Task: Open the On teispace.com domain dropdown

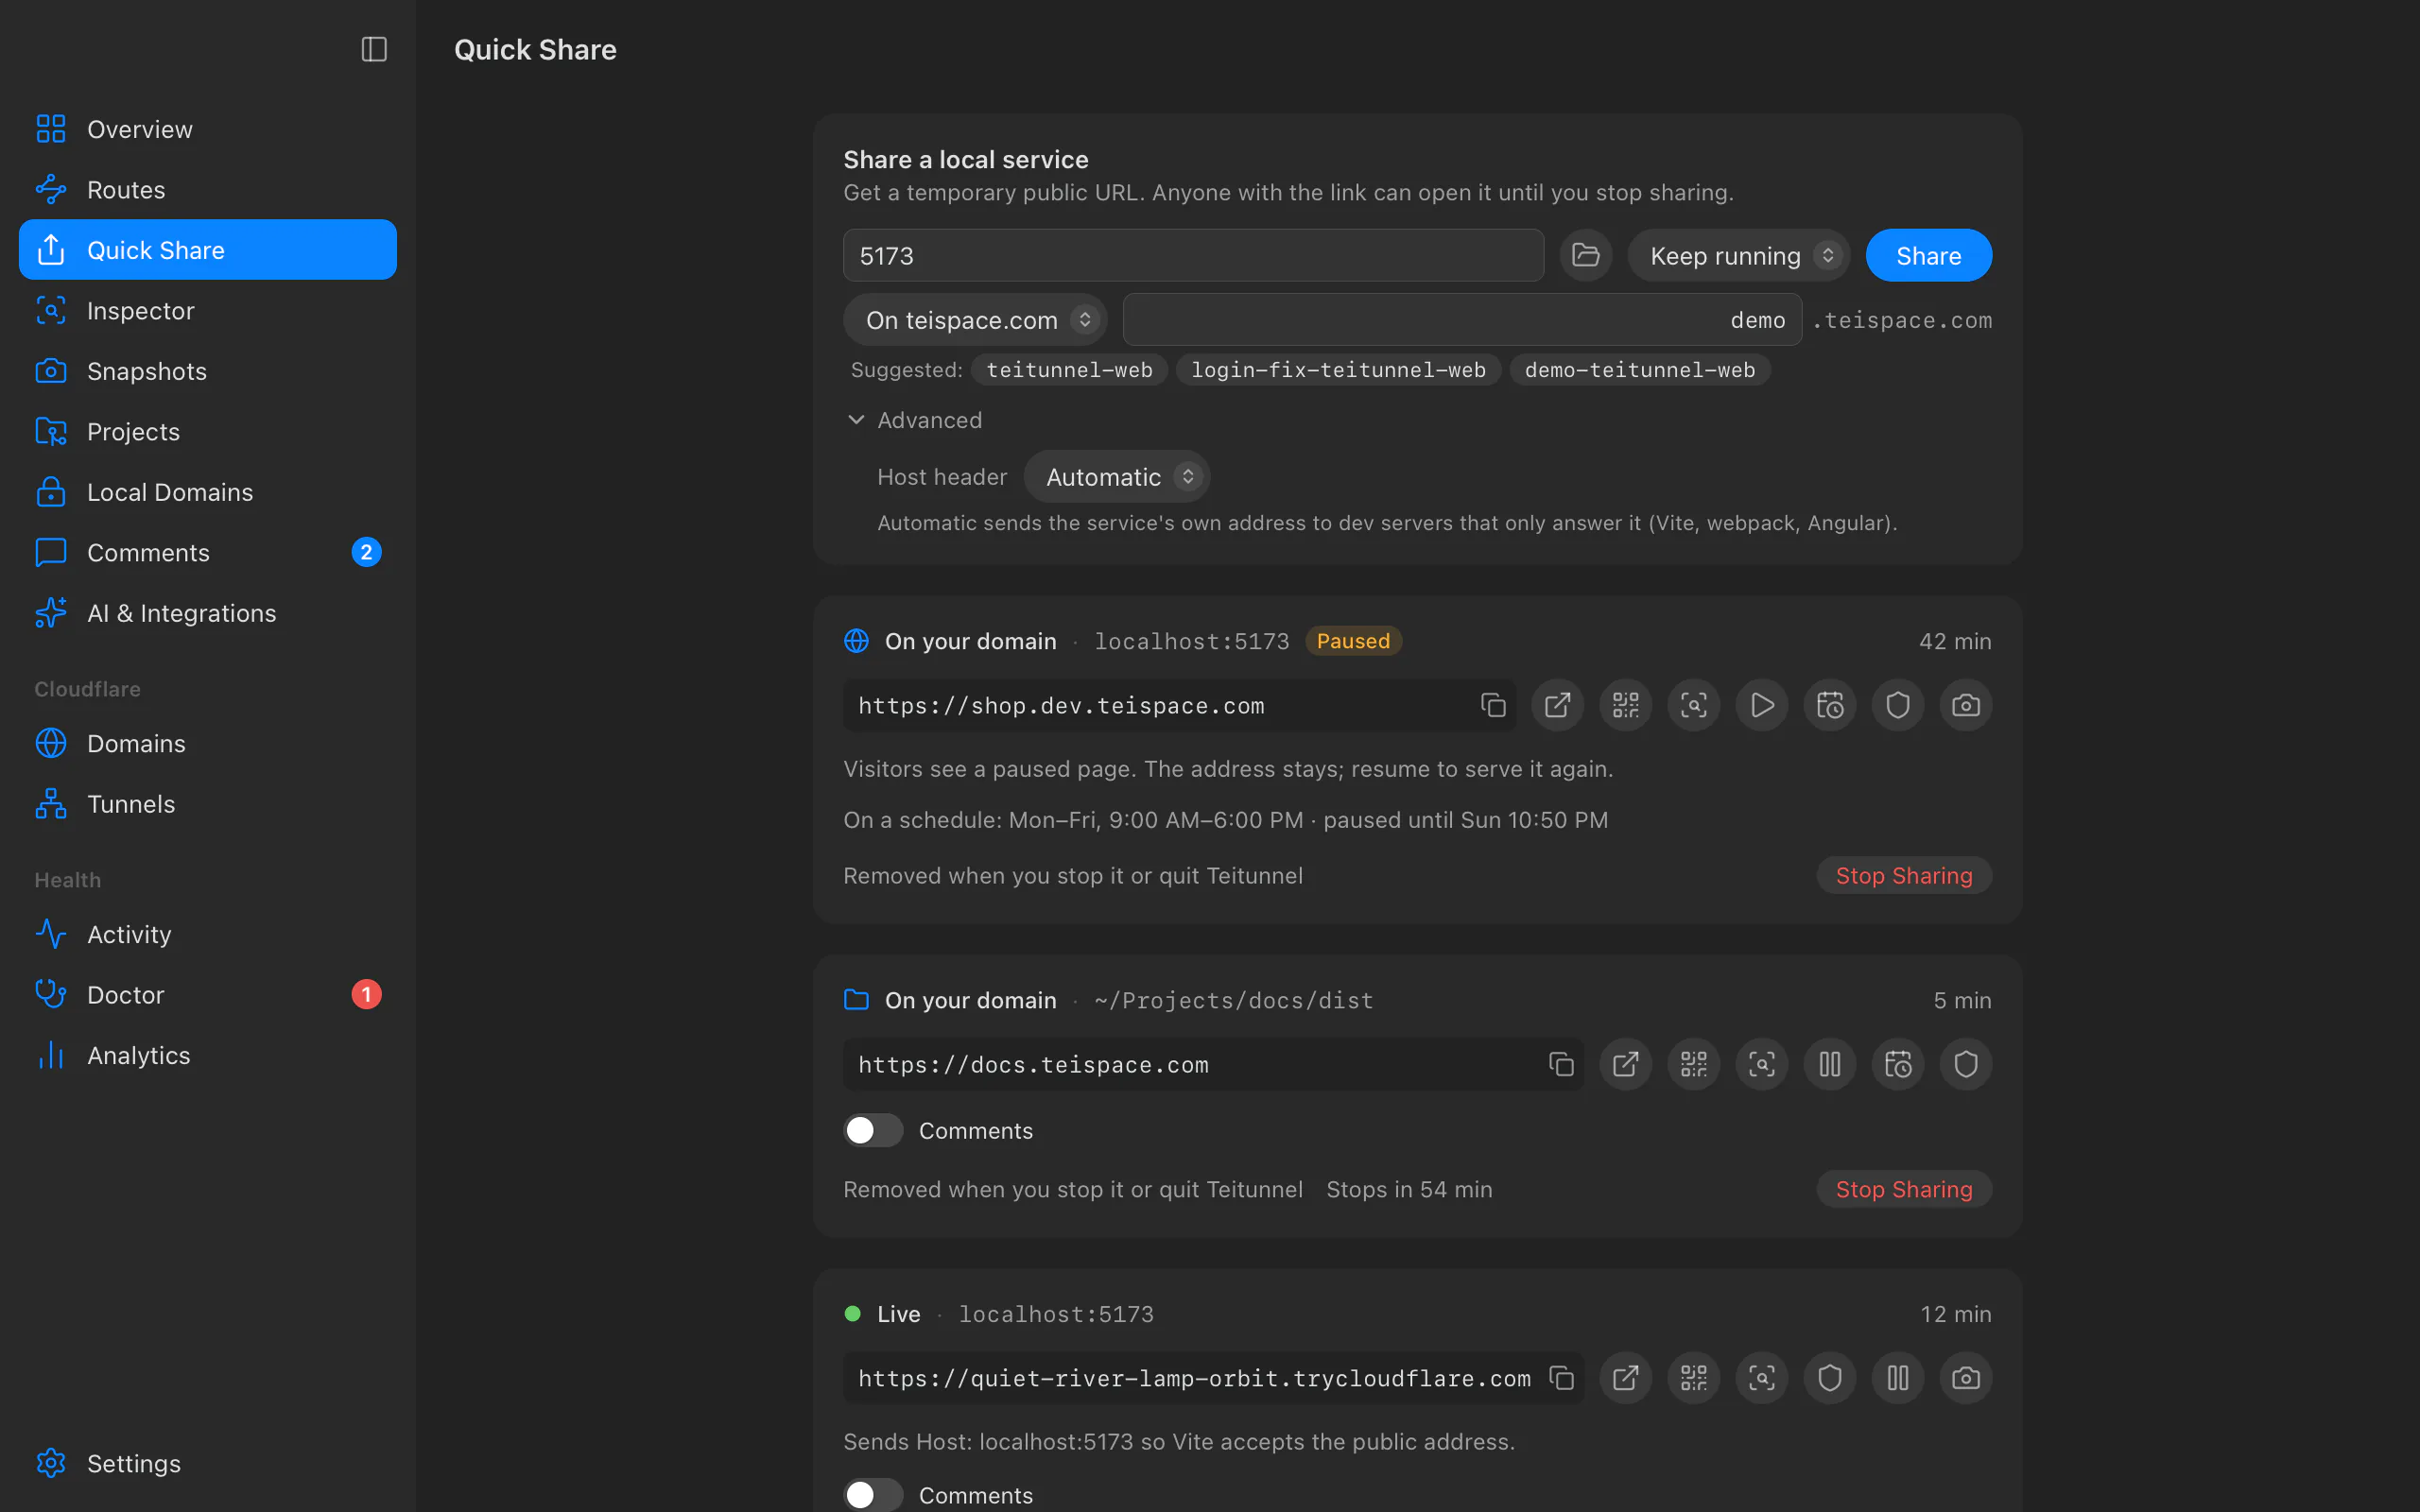Action: point(975,320)
